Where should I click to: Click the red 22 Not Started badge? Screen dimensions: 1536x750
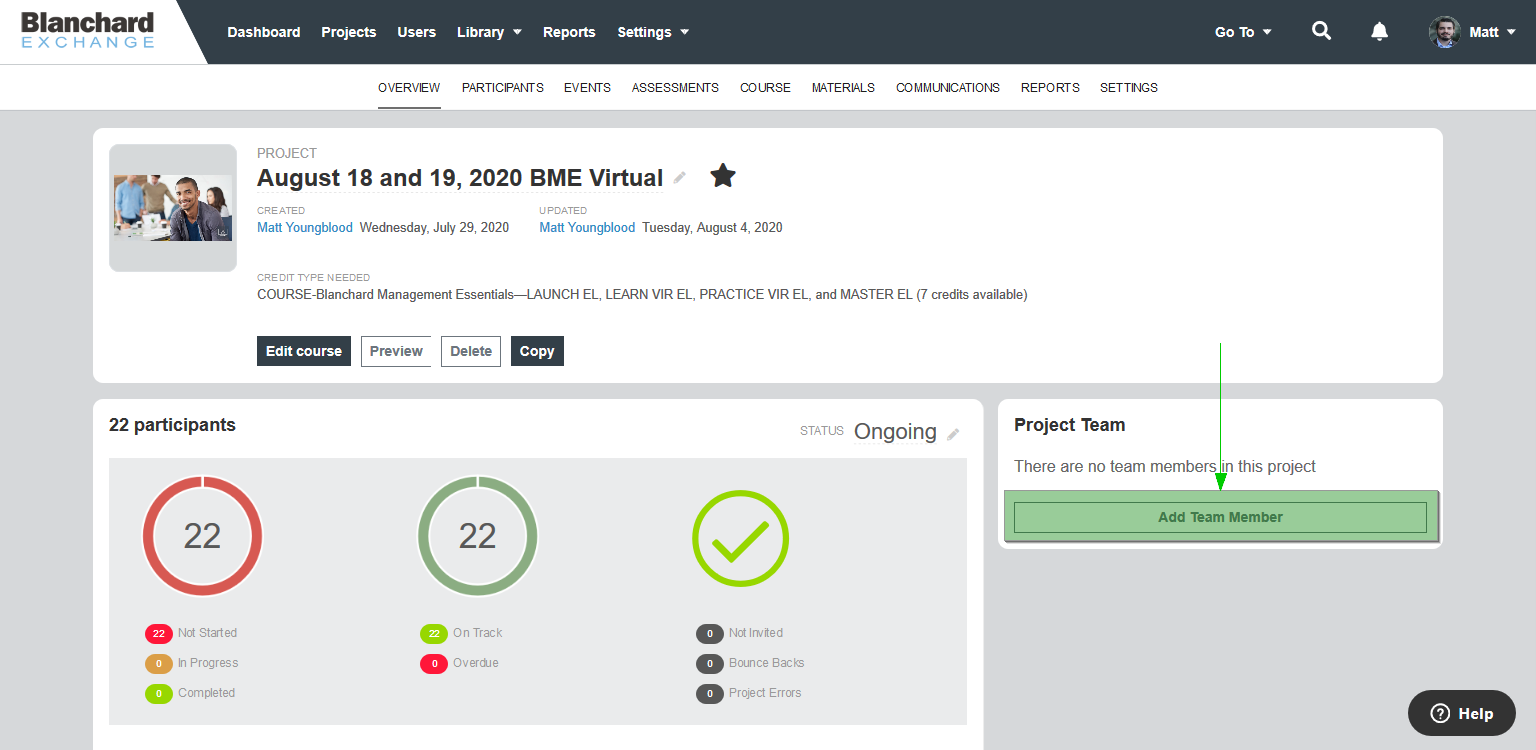(x=159, y=633)
